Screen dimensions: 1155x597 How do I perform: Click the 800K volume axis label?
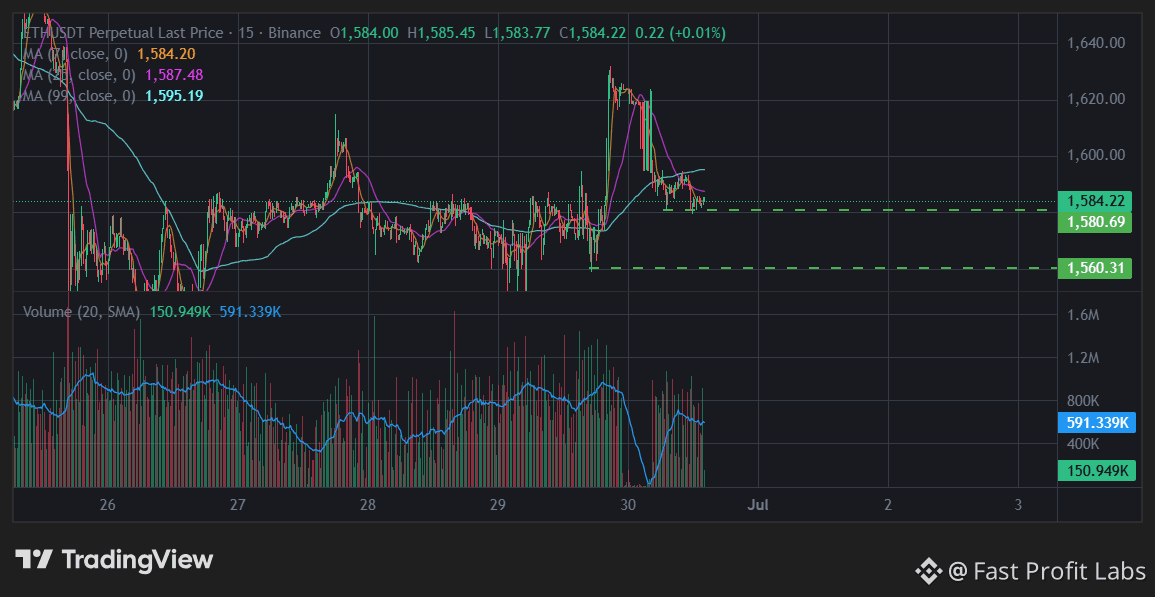[x=1083, y=401]
